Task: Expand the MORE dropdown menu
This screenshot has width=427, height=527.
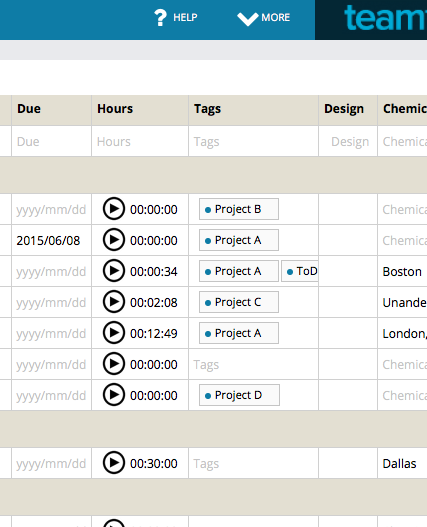Action: 264,17
